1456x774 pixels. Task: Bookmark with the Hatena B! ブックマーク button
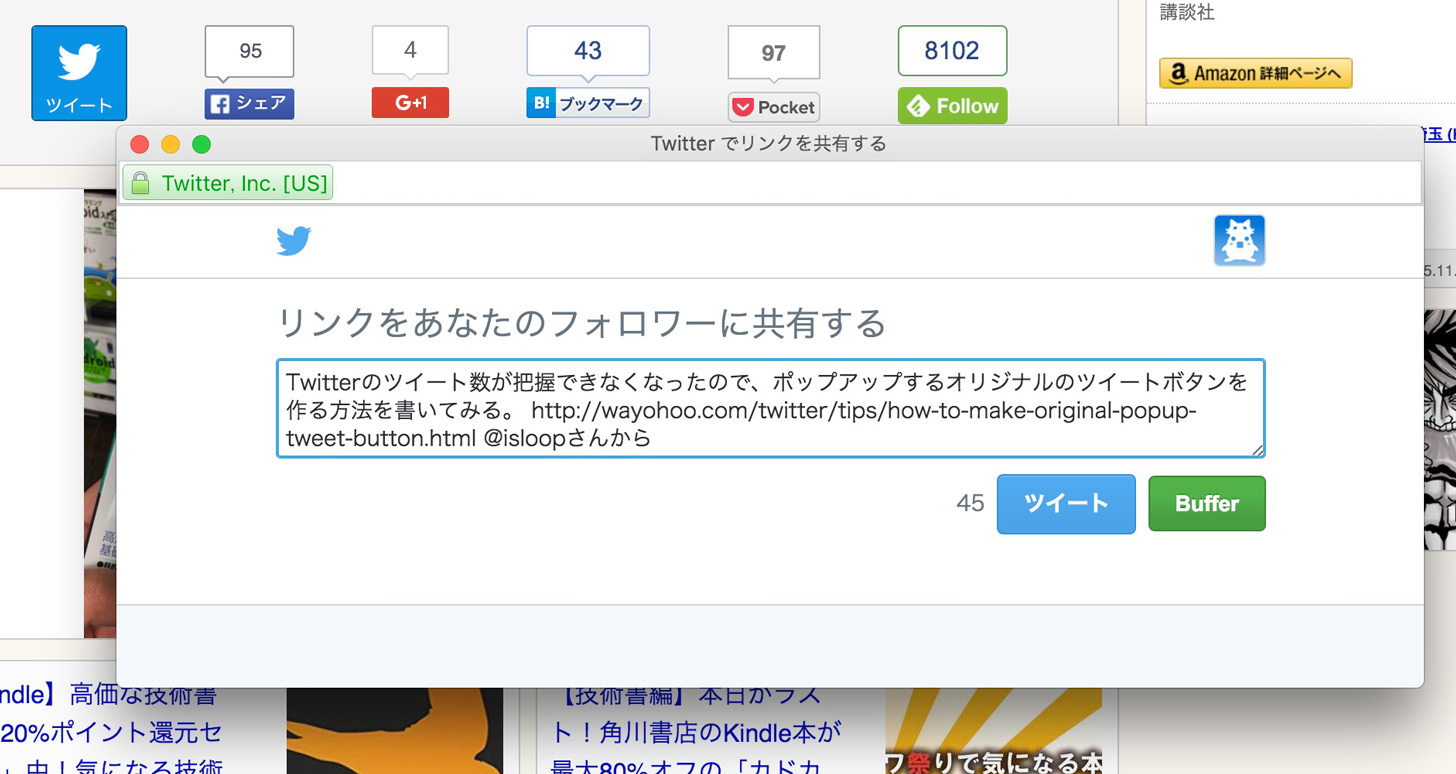[x=588, y=103]
